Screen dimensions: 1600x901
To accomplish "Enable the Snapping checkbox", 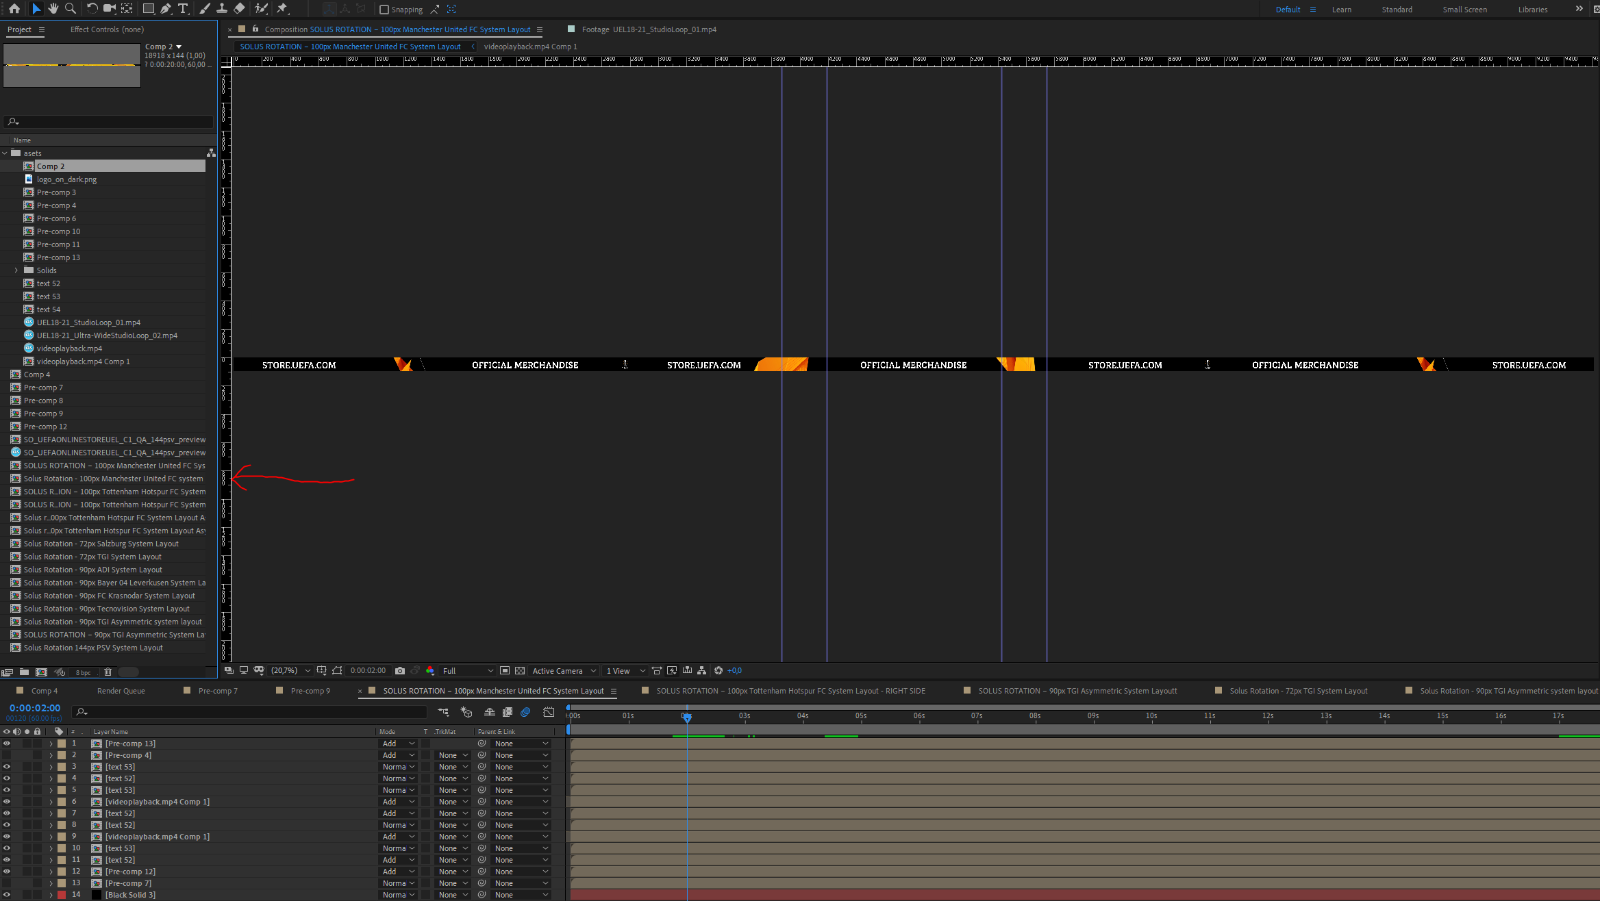I will coord(384,9).
